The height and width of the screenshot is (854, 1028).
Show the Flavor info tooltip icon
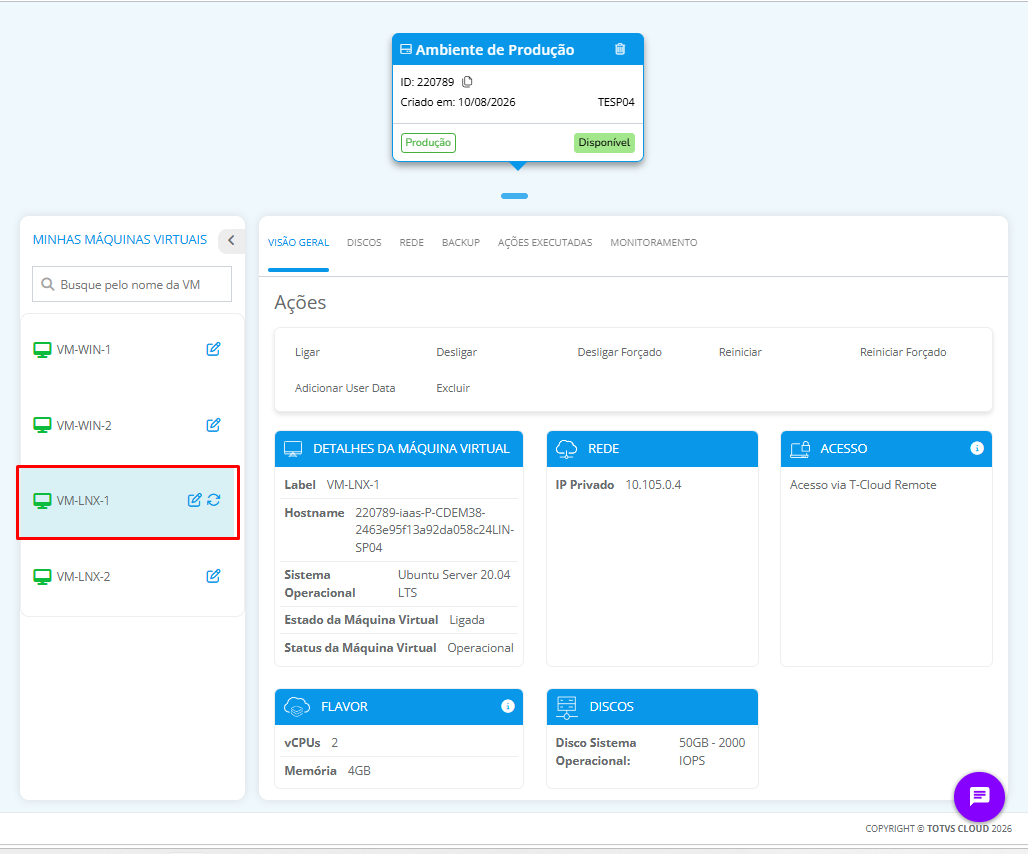click(507, 706)
